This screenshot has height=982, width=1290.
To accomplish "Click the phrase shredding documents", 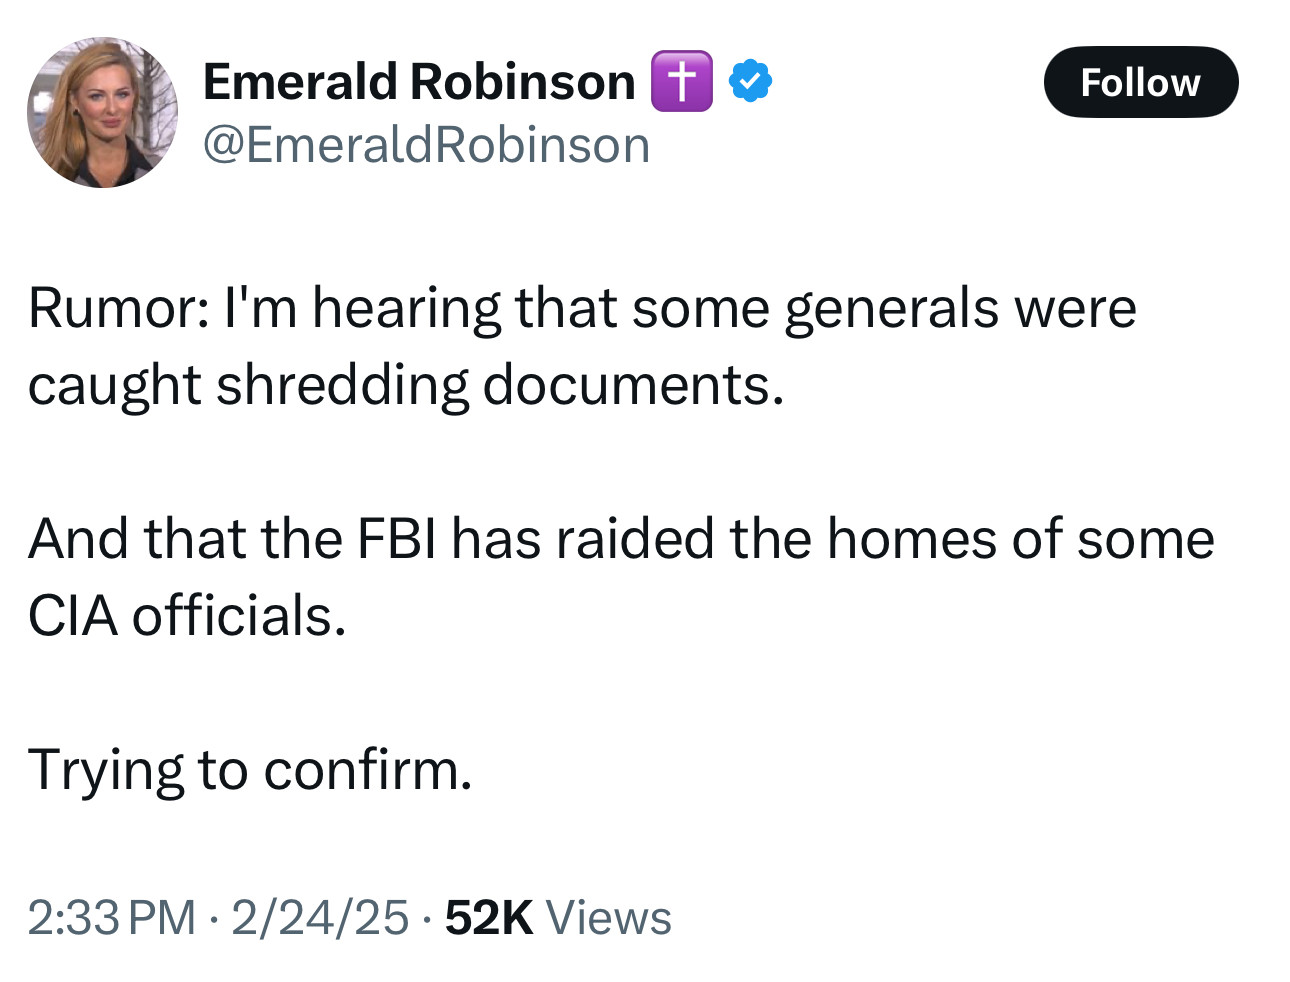I will click(499, 384).
